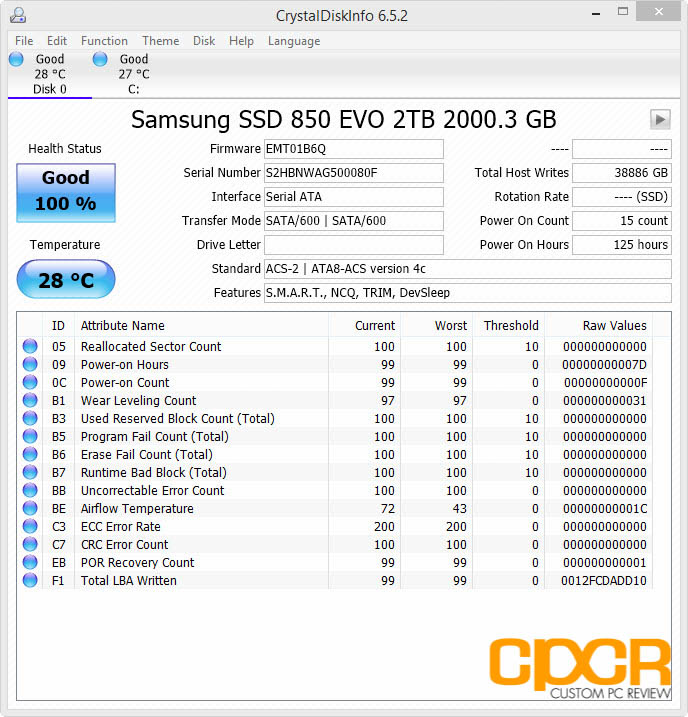This screenshot has width=688, height=717.
Task: Close the CrystalDiskInfo window
Action: click(x=658, y=11)
